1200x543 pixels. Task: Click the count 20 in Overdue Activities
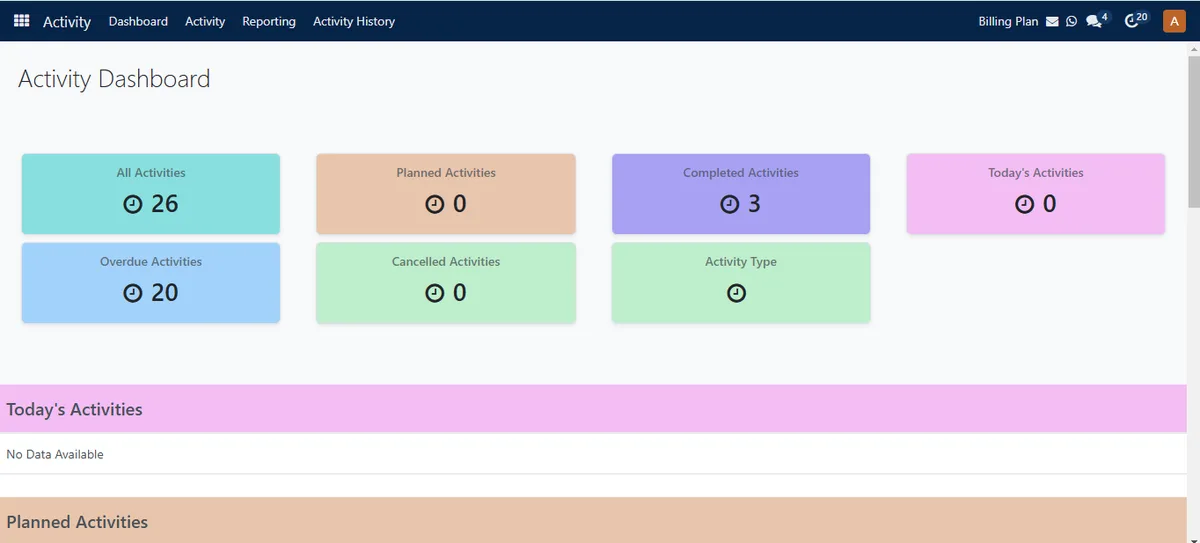point(165,293)
